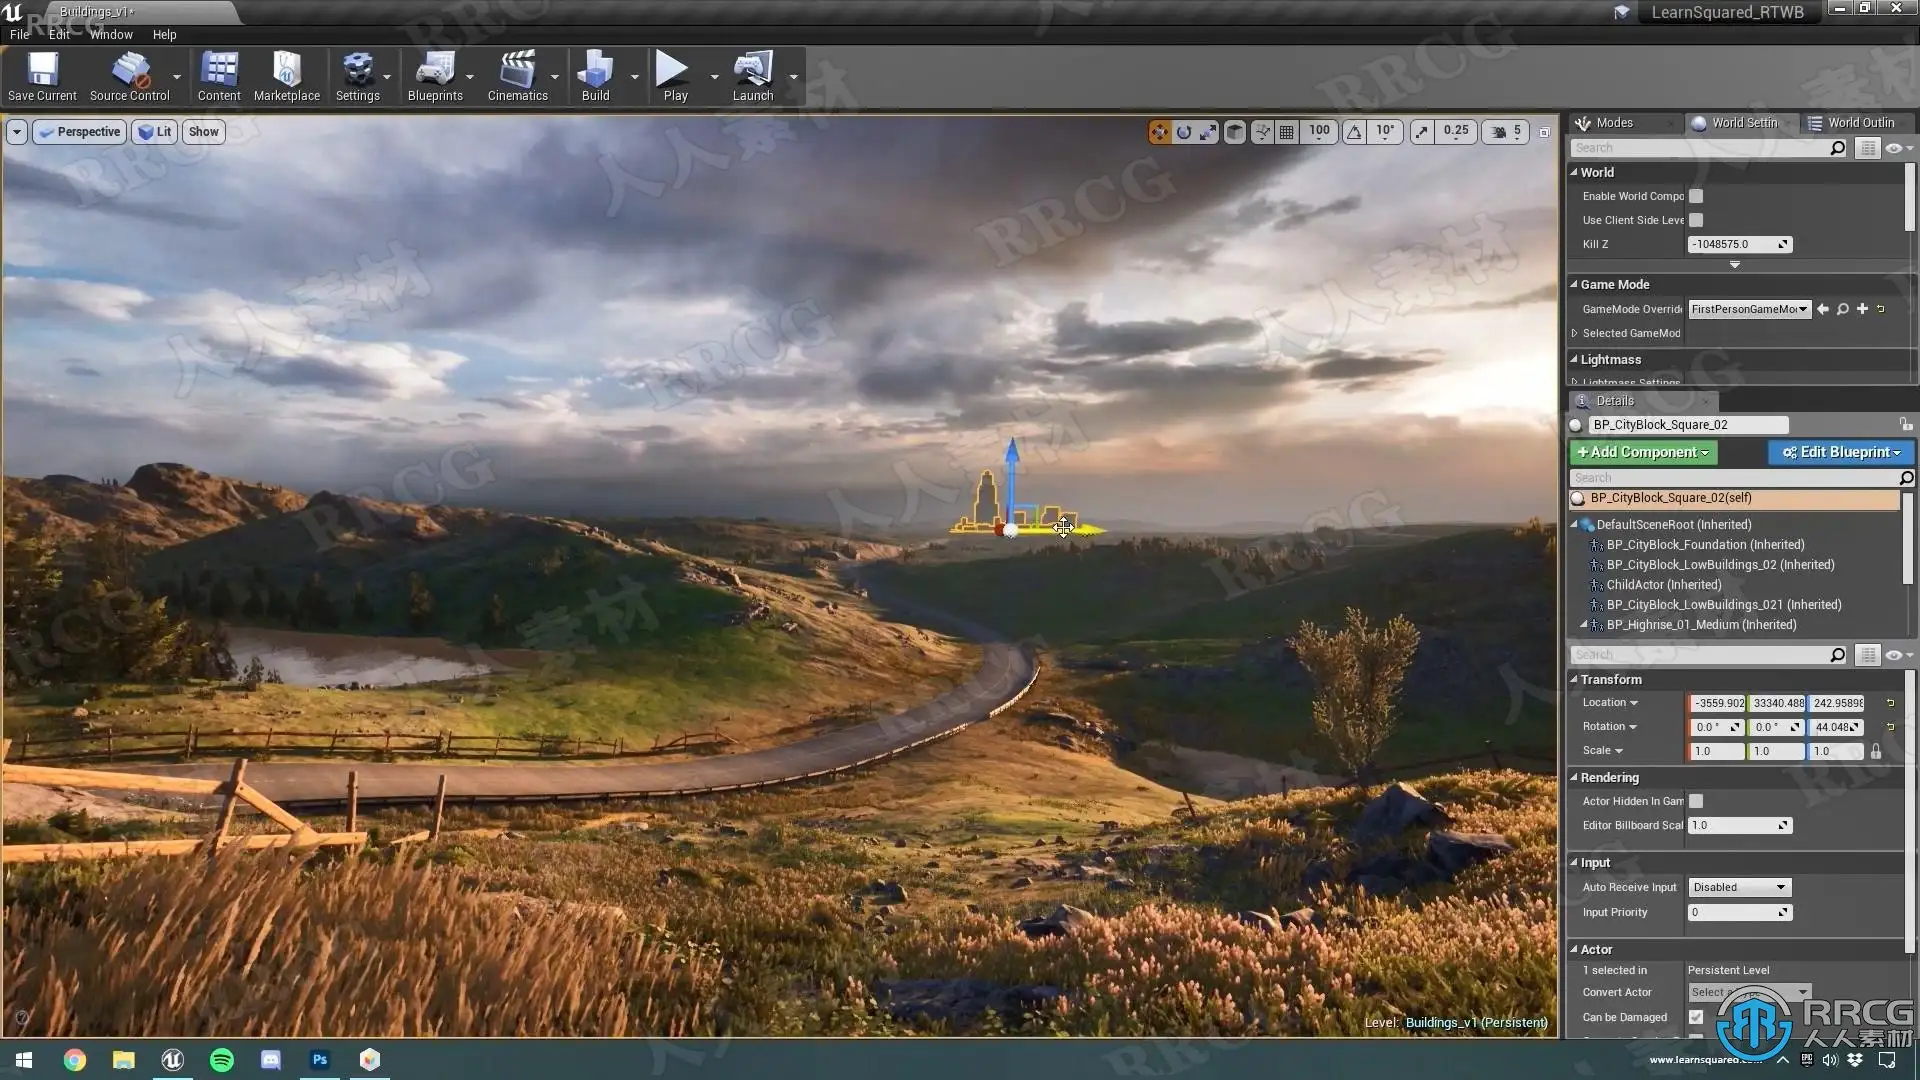Open the GameMode Override dropdown
Image resolution: width=1920 pixels, height=1080 pixels.
[1749, 310]
